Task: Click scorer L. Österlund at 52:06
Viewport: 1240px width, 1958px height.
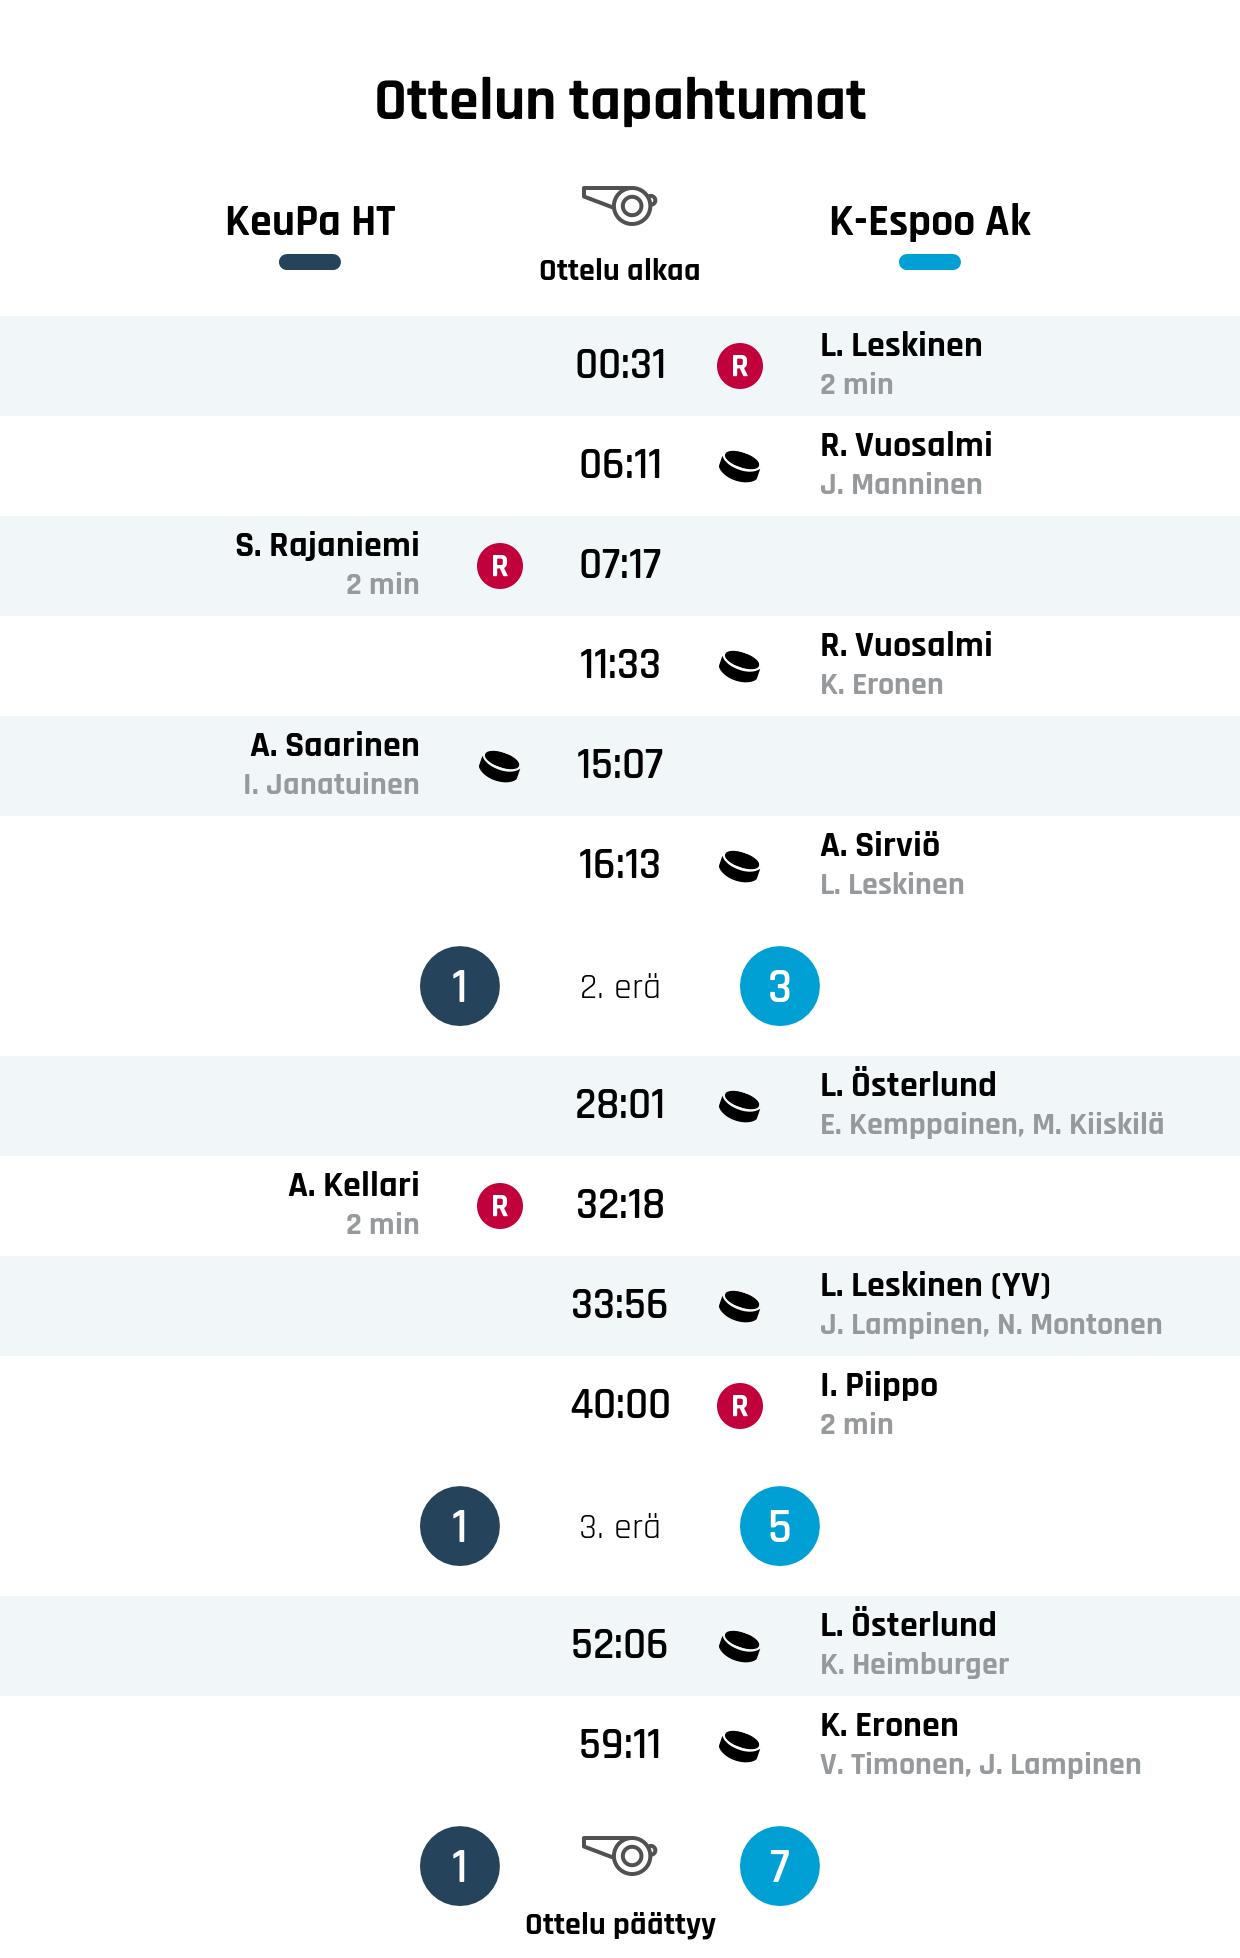Action: [908, 1625]
